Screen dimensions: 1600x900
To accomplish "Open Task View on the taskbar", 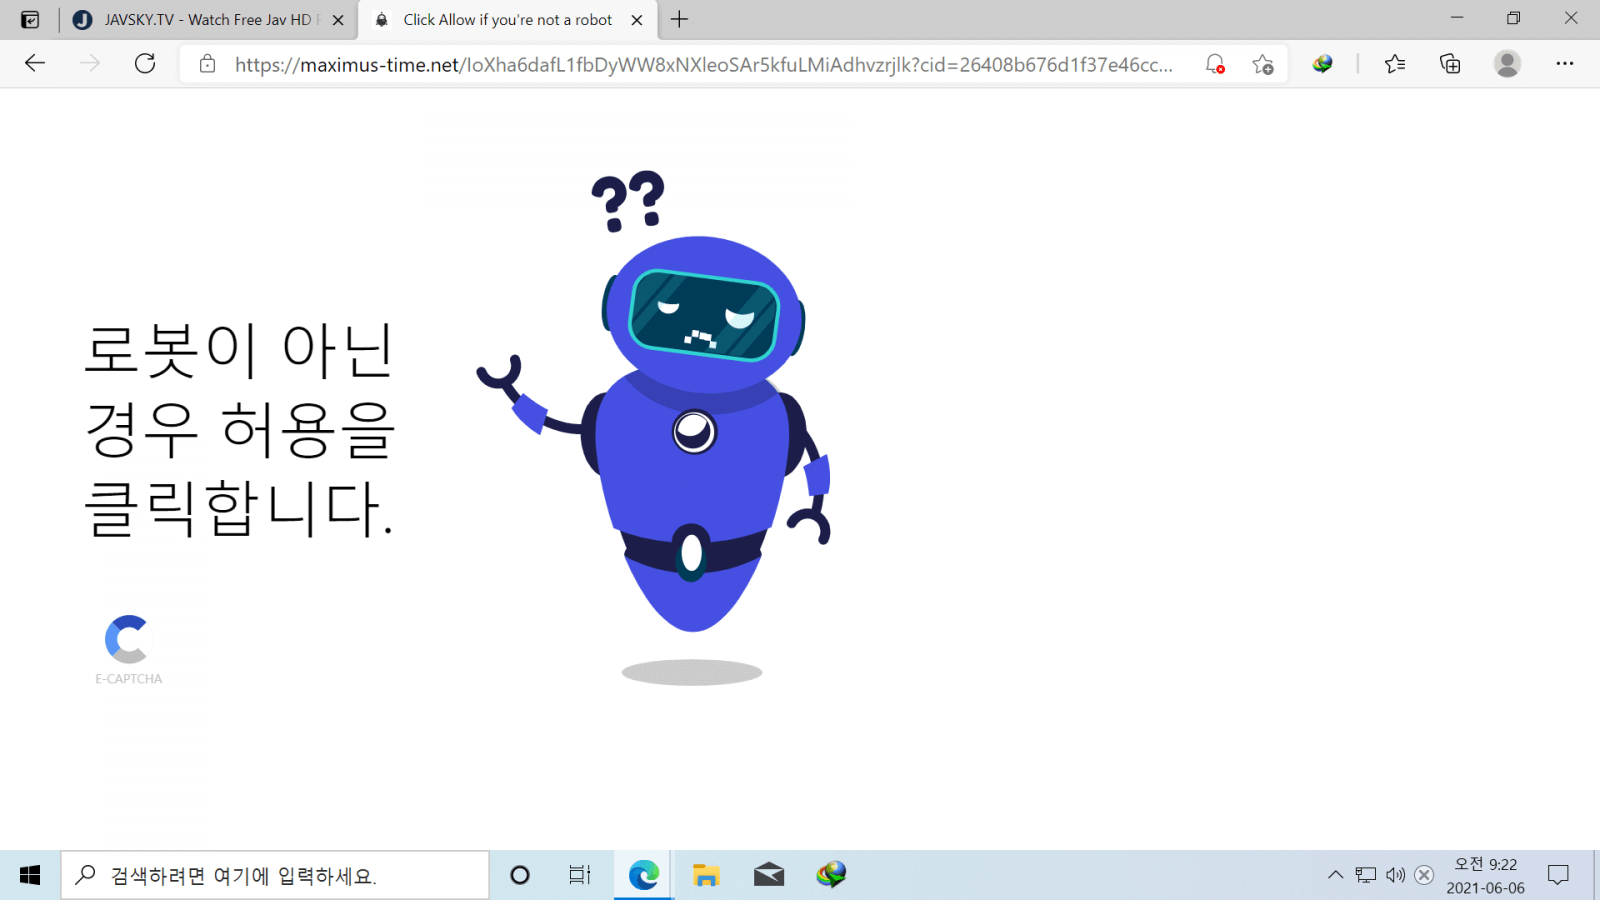I will [x=580, y=875].
